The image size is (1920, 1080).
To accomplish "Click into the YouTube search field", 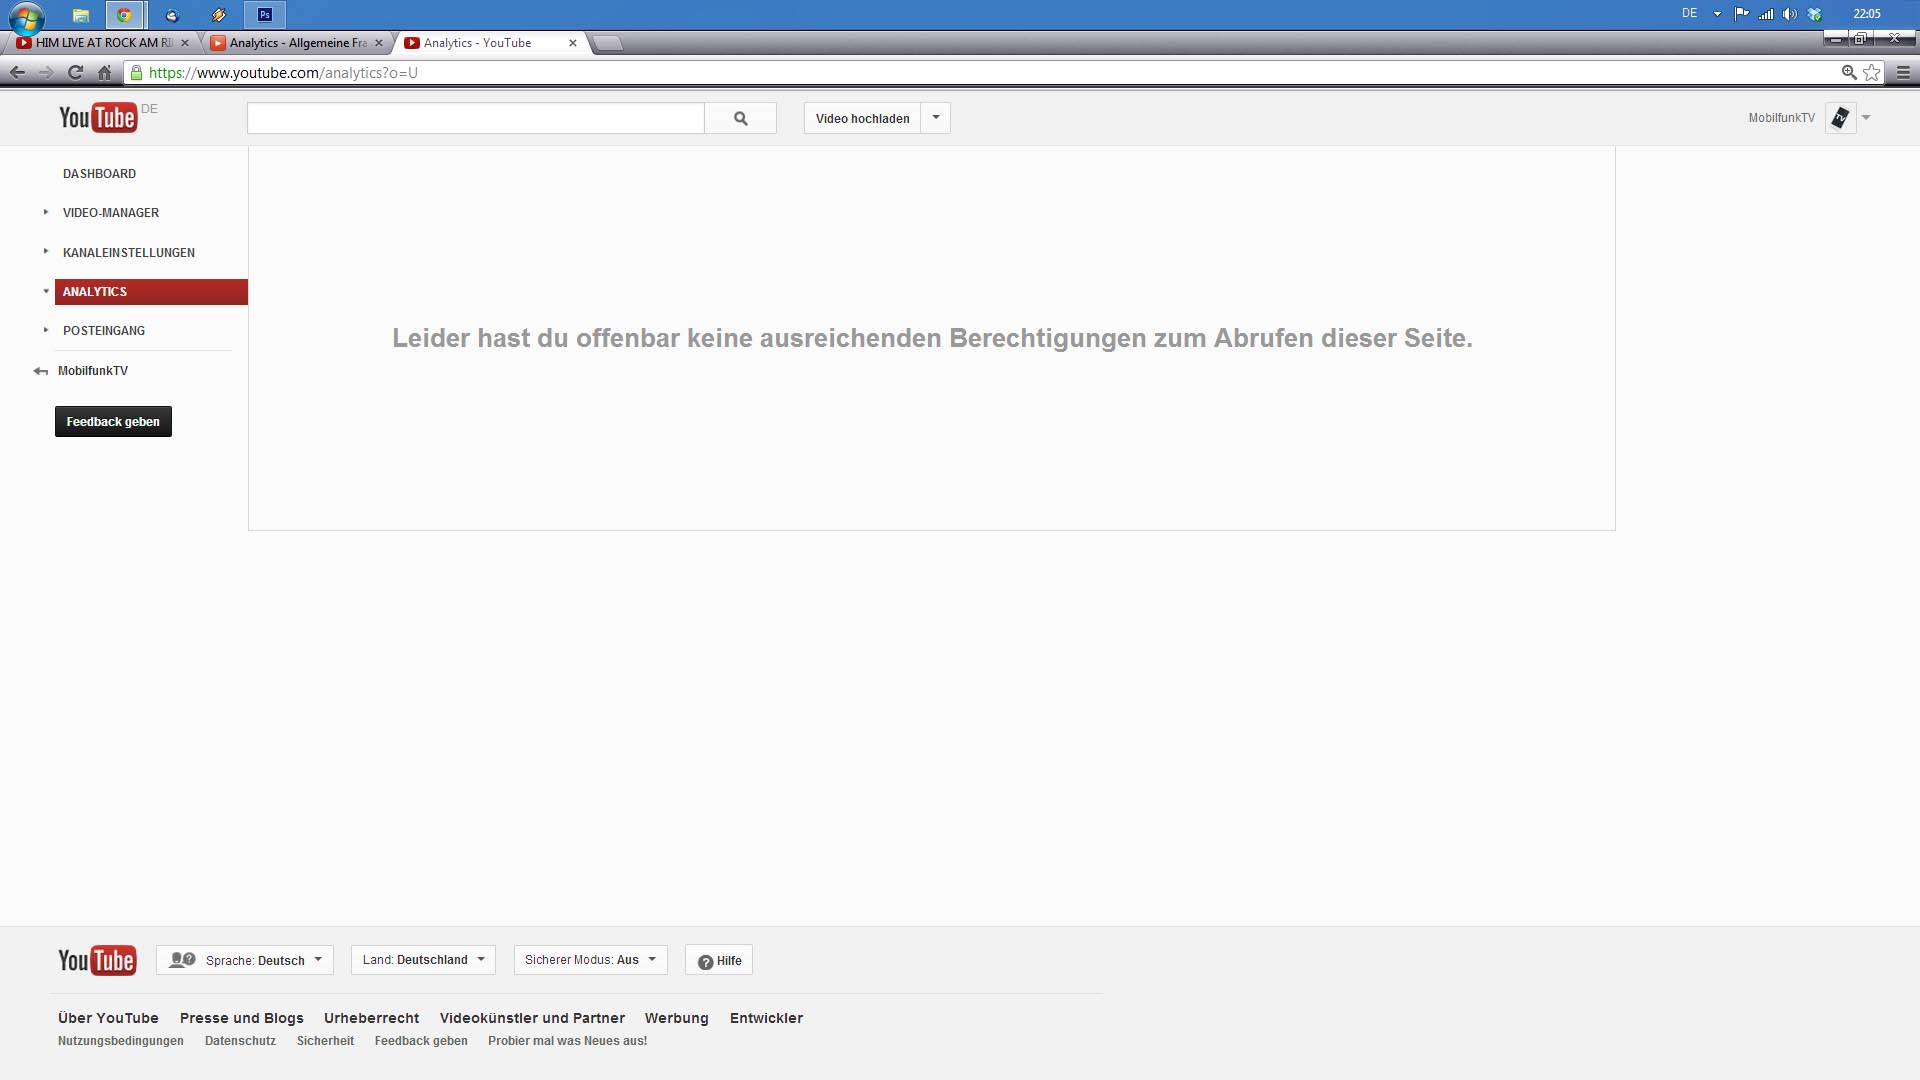I will [x=475, y=118].
